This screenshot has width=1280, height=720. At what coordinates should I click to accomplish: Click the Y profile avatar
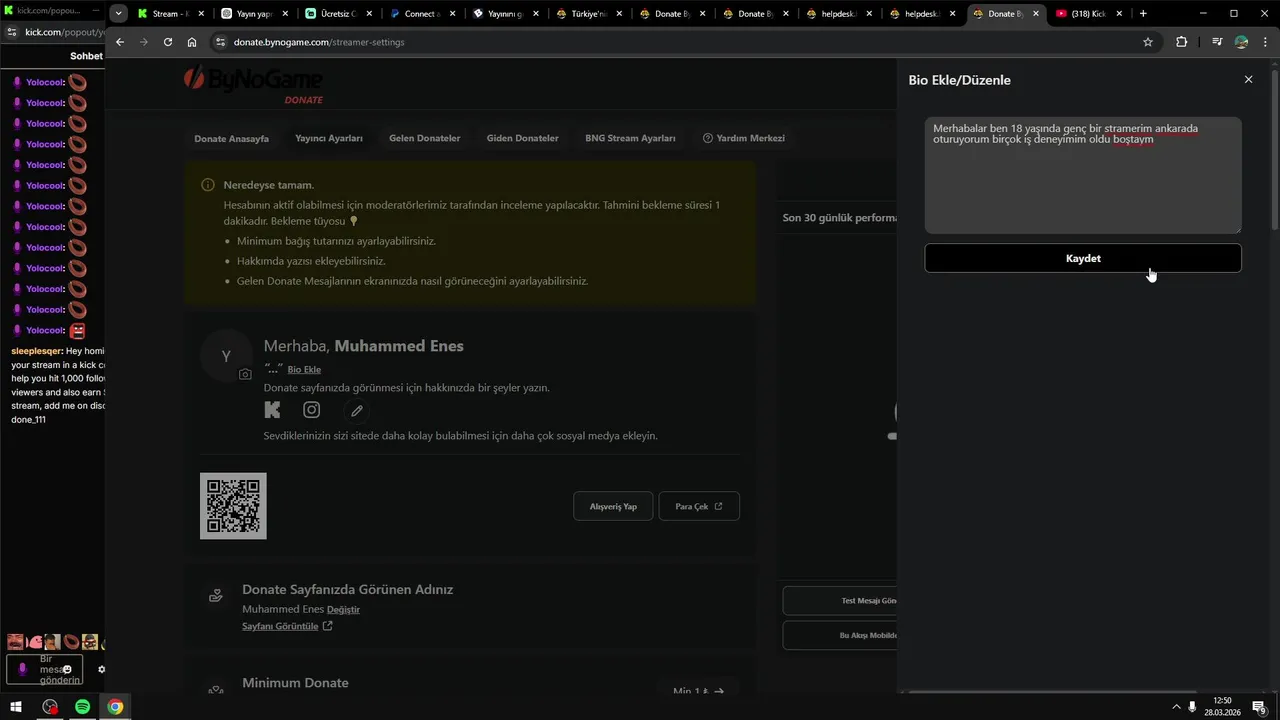(x=226, y=356)
